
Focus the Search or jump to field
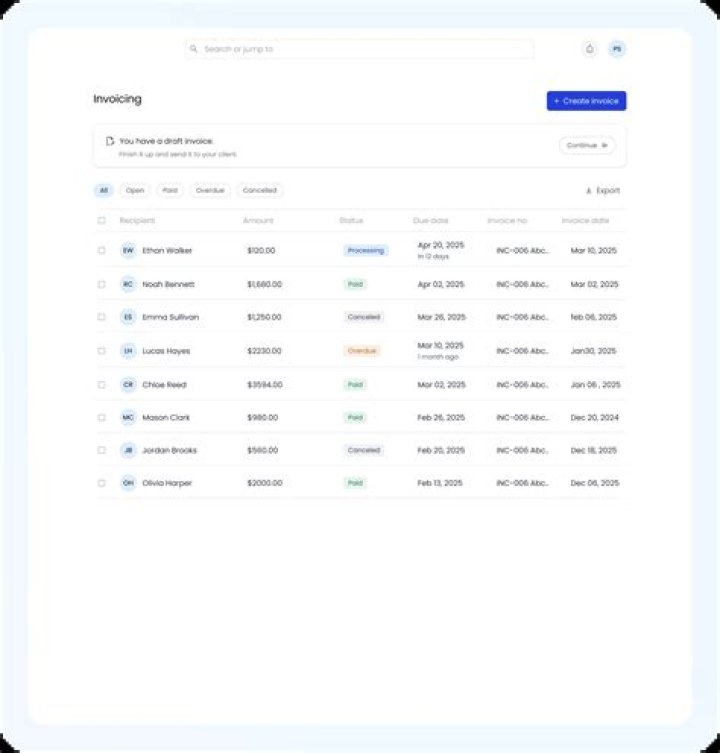pos(359,49)
